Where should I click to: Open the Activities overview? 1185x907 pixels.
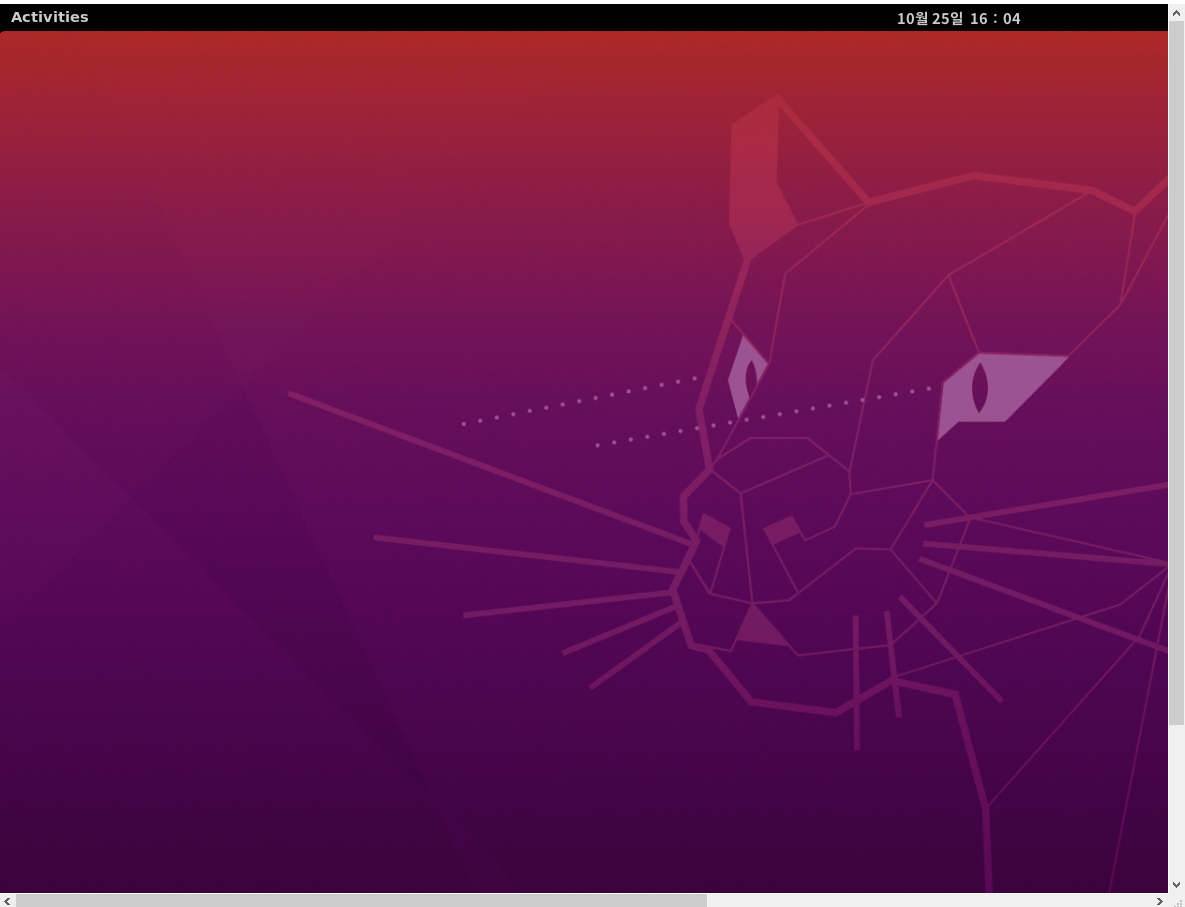coord(50,17)
